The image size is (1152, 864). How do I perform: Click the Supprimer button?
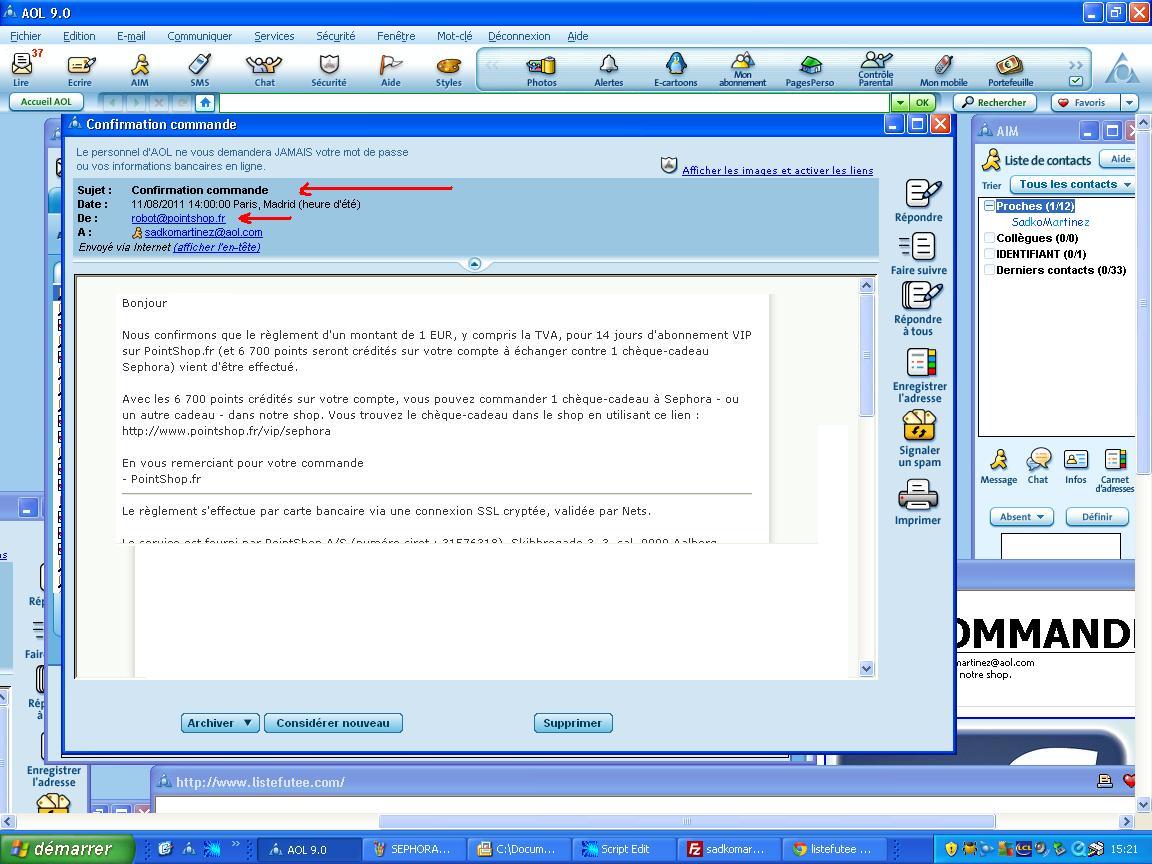[x=573, y=723]
